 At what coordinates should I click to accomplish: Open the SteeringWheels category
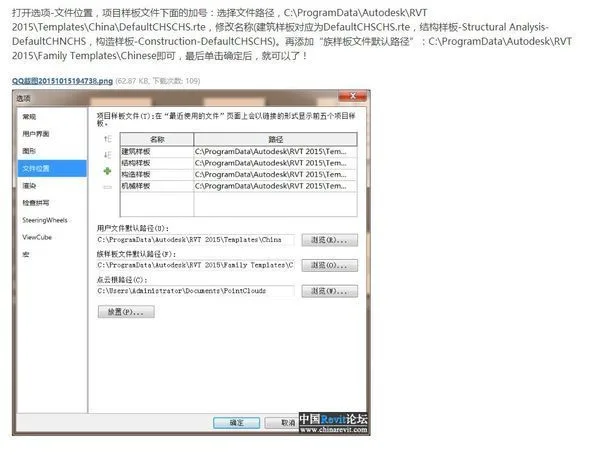click(x=45, y=220)
